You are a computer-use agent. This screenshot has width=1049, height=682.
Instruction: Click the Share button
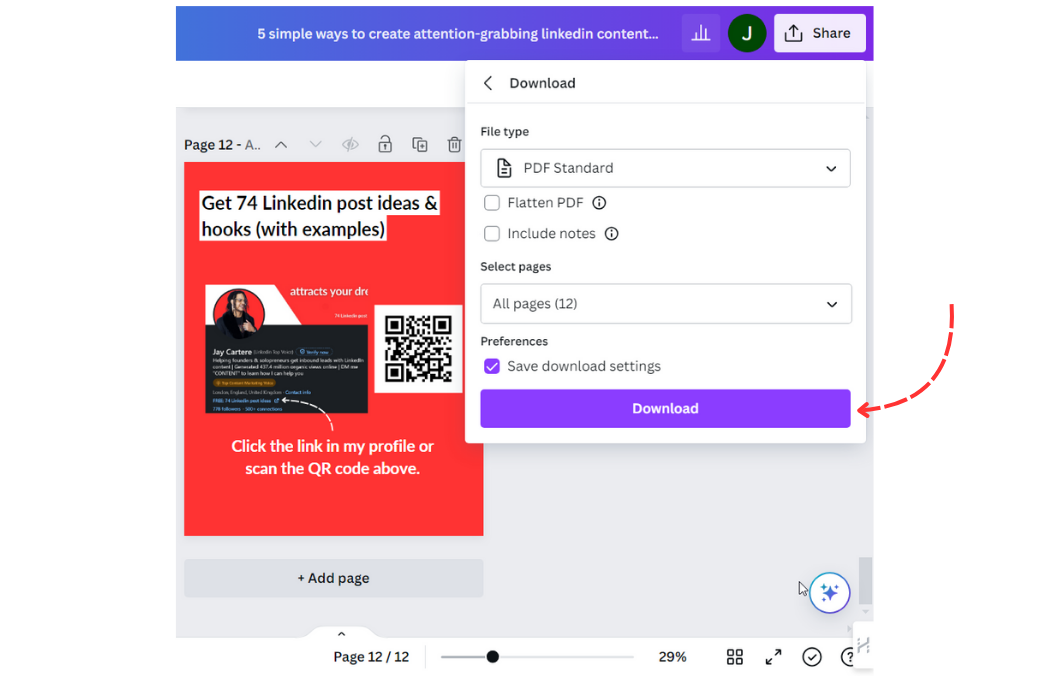820,33
